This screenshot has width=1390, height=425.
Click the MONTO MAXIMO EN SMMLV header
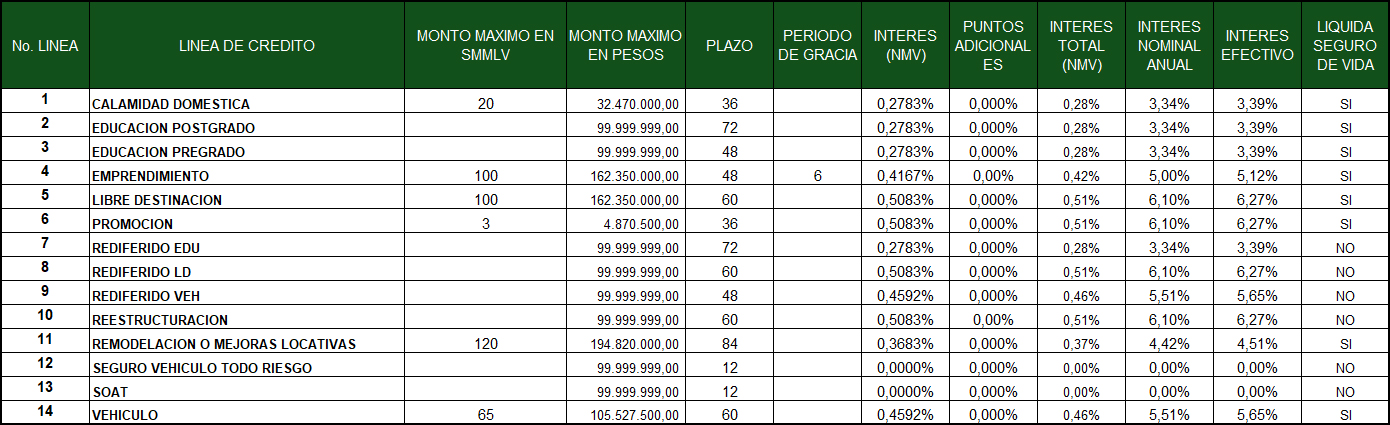(x=485, y=45)
